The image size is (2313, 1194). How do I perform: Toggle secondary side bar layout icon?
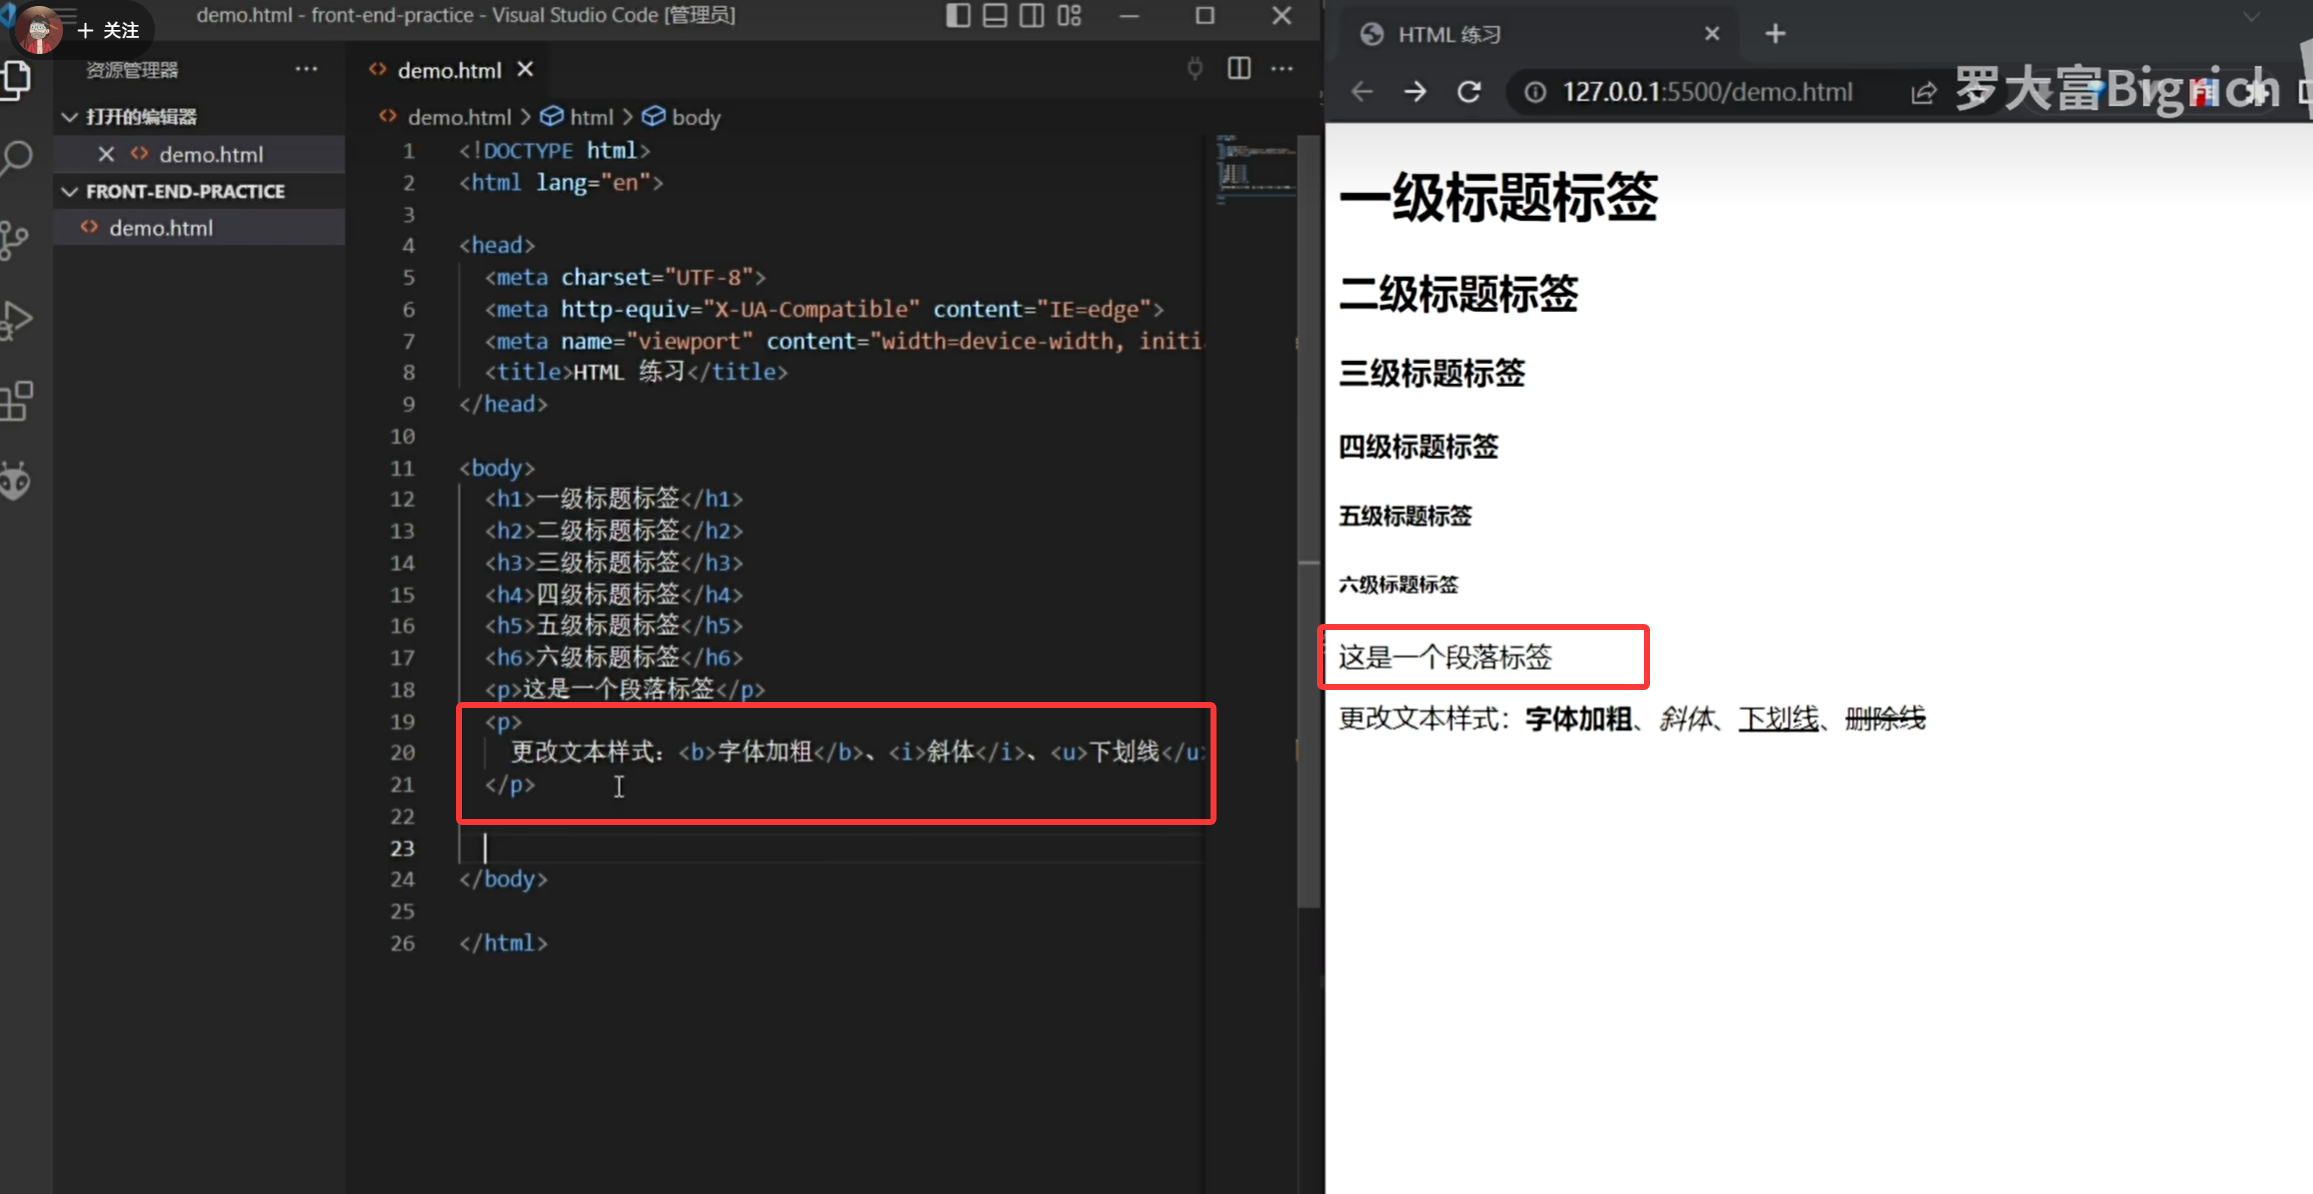1031,15
